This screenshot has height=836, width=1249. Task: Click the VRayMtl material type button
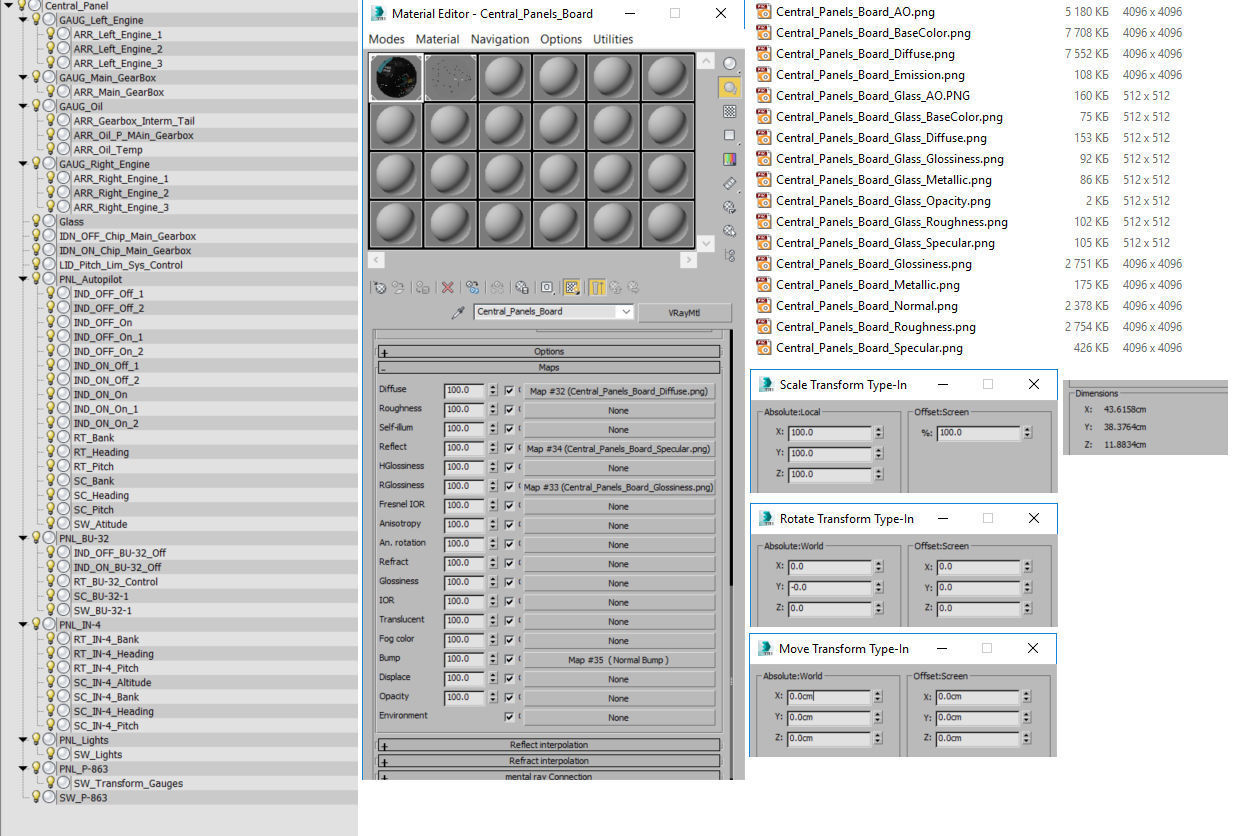[684, 312]
